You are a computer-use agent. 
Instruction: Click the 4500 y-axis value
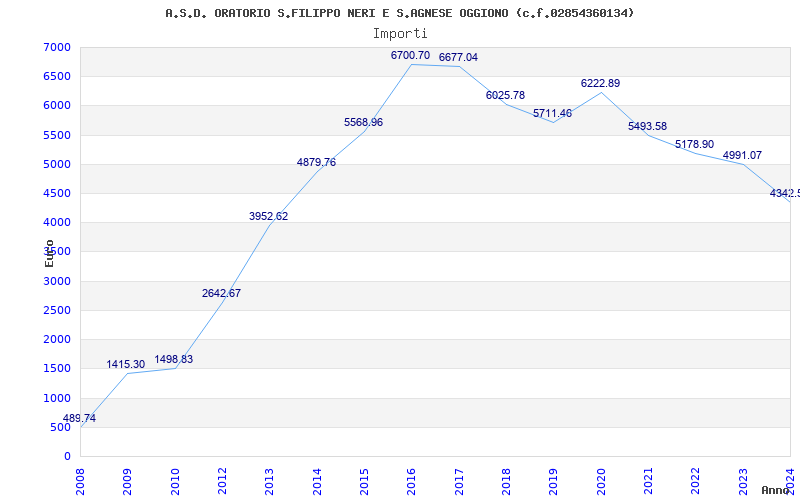click(57, 193)
